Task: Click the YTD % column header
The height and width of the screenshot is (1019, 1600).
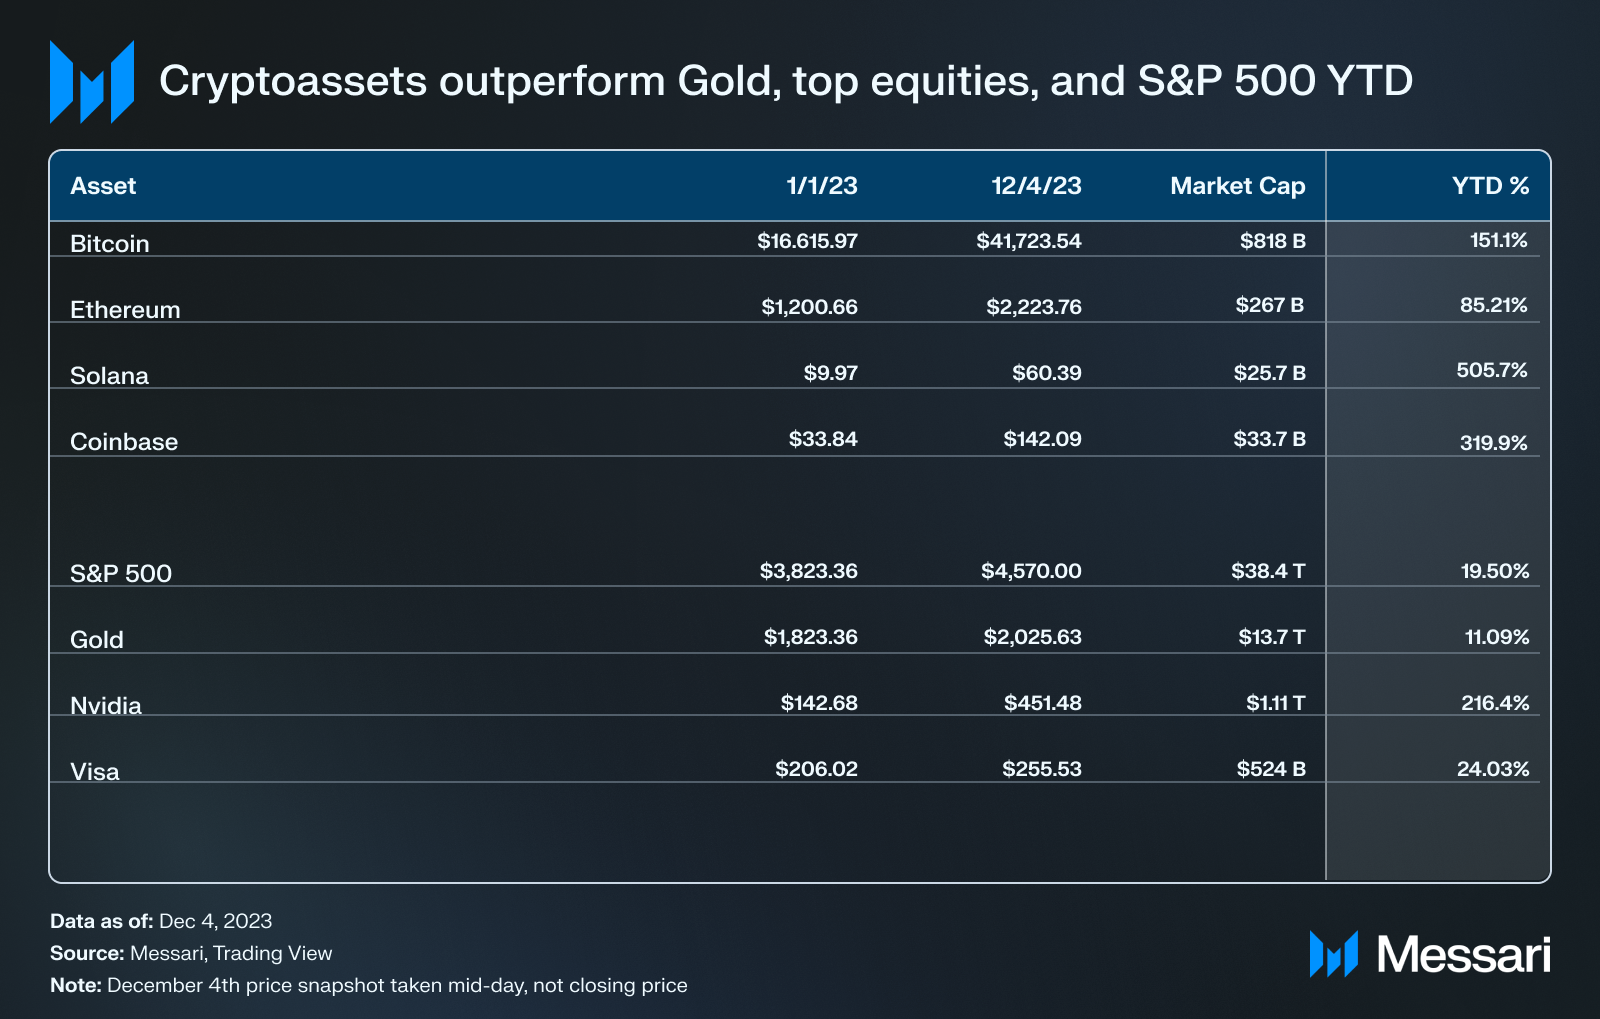Action: pos(1491,186)
